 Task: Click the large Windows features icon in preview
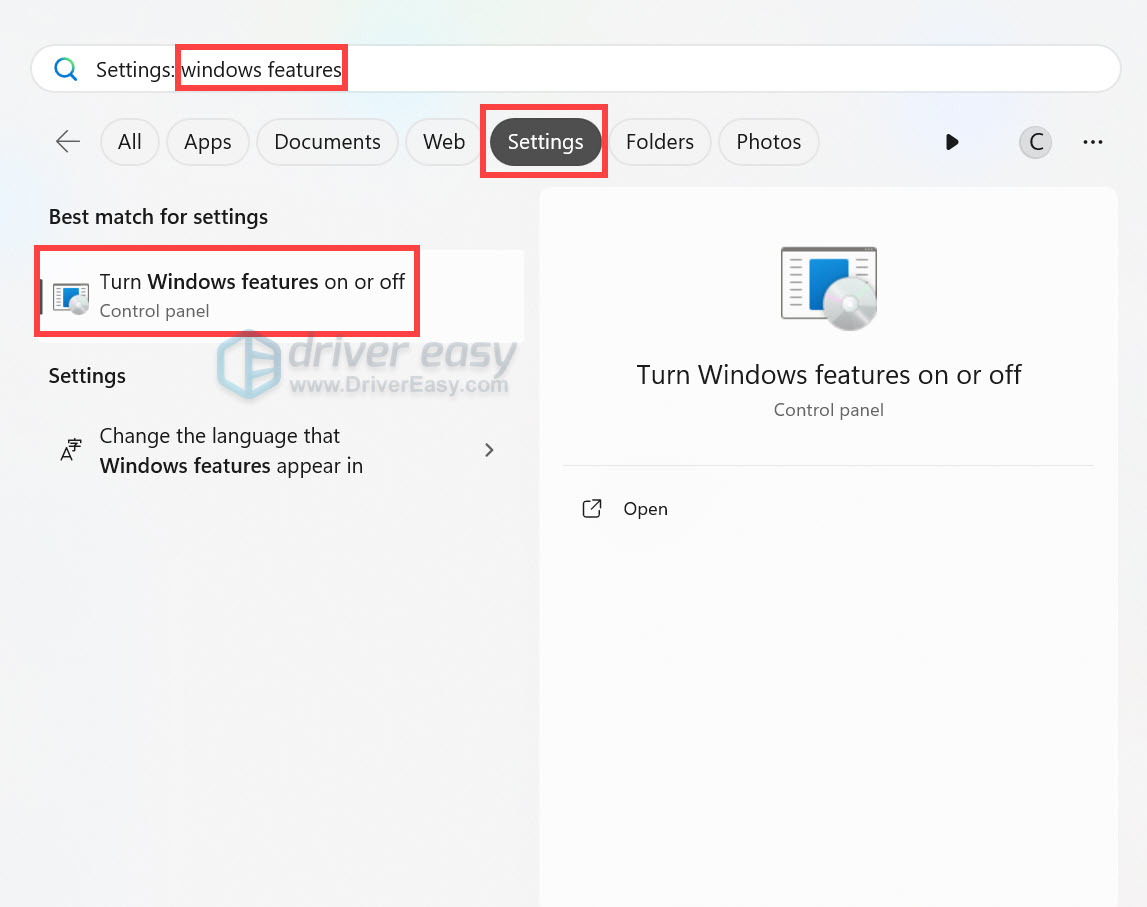coord(828,288)
